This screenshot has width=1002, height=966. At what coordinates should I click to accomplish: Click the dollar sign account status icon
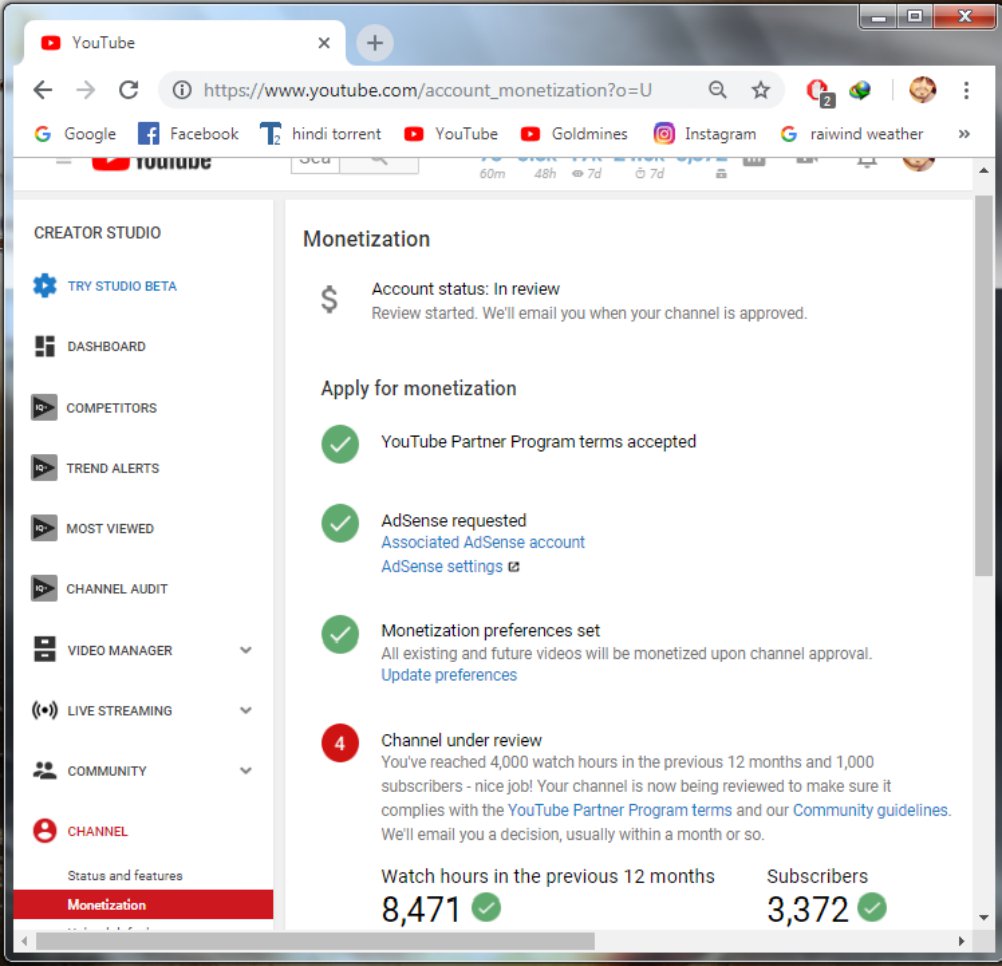coord(329,299)
